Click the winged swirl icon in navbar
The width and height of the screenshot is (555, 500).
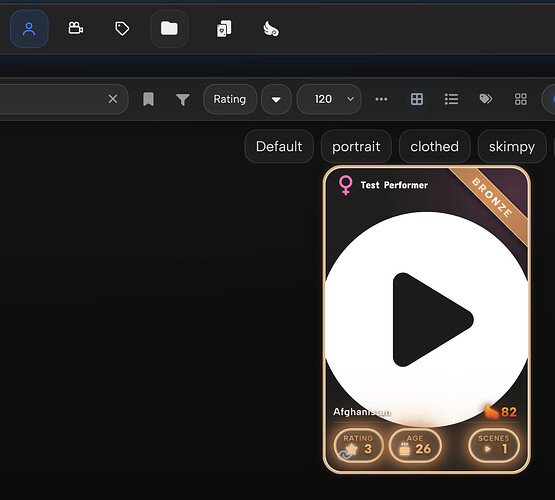click(x=271, y=29)
